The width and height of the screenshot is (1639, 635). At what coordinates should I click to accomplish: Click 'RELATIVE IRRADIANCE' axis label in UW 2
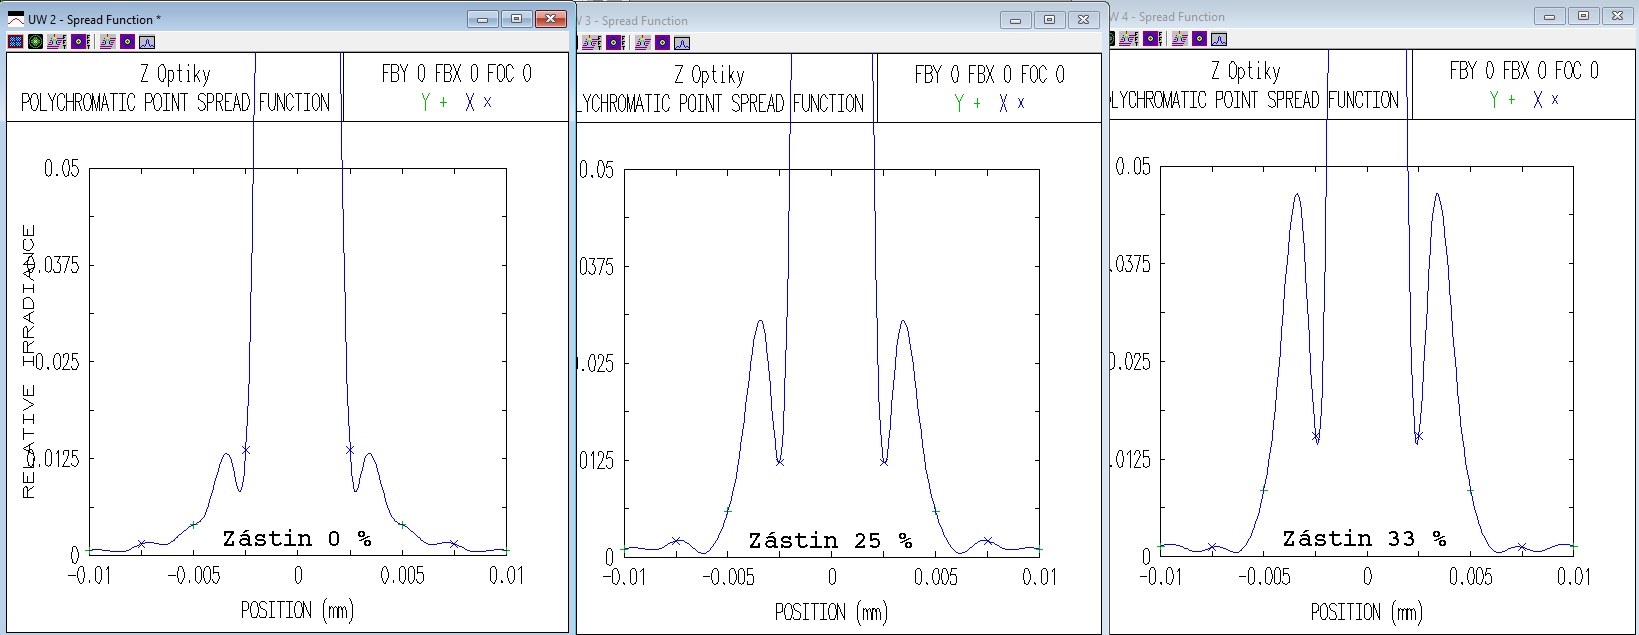(29, 362)
